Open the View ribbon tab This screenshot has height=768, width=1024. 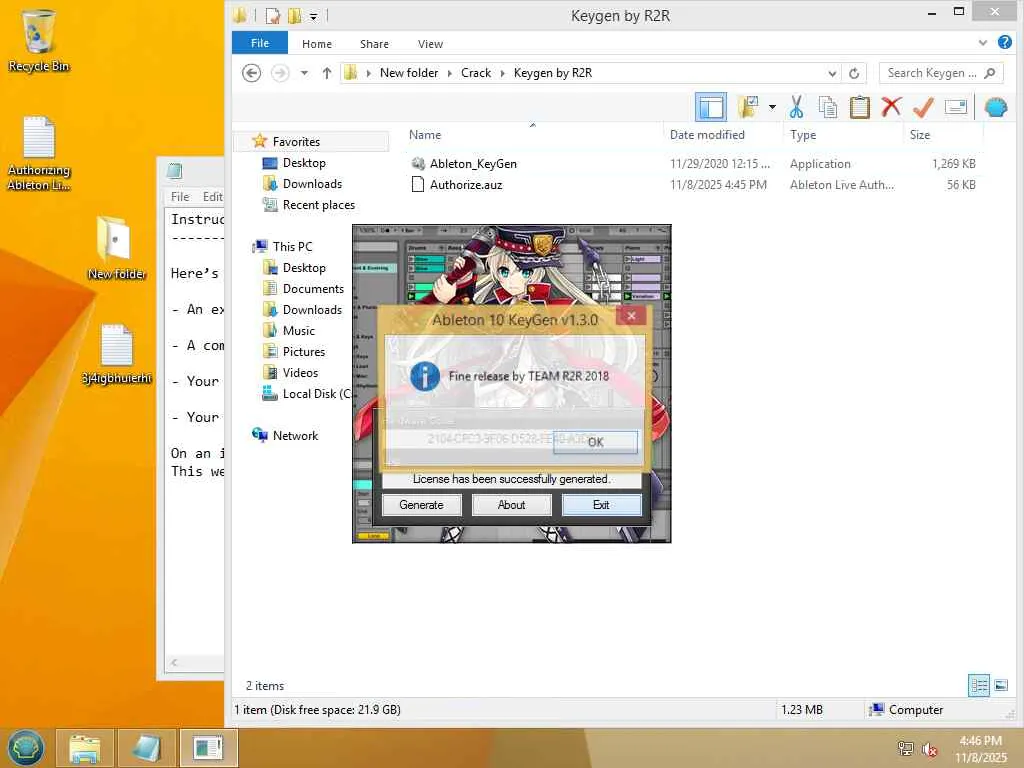430,44
